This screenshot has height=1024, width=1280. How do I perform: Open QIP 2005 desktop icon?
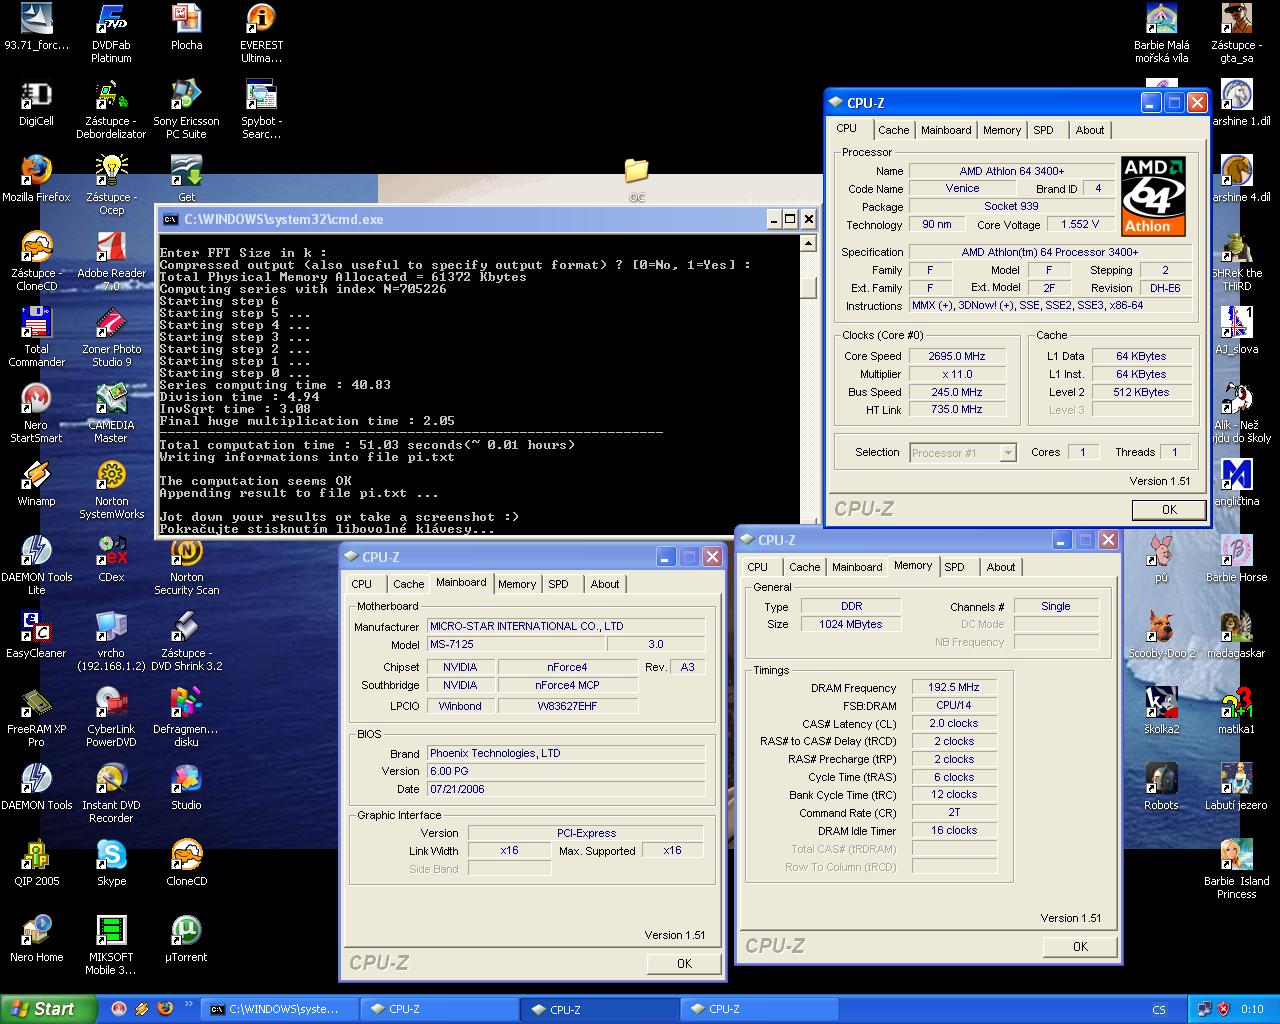36,863
